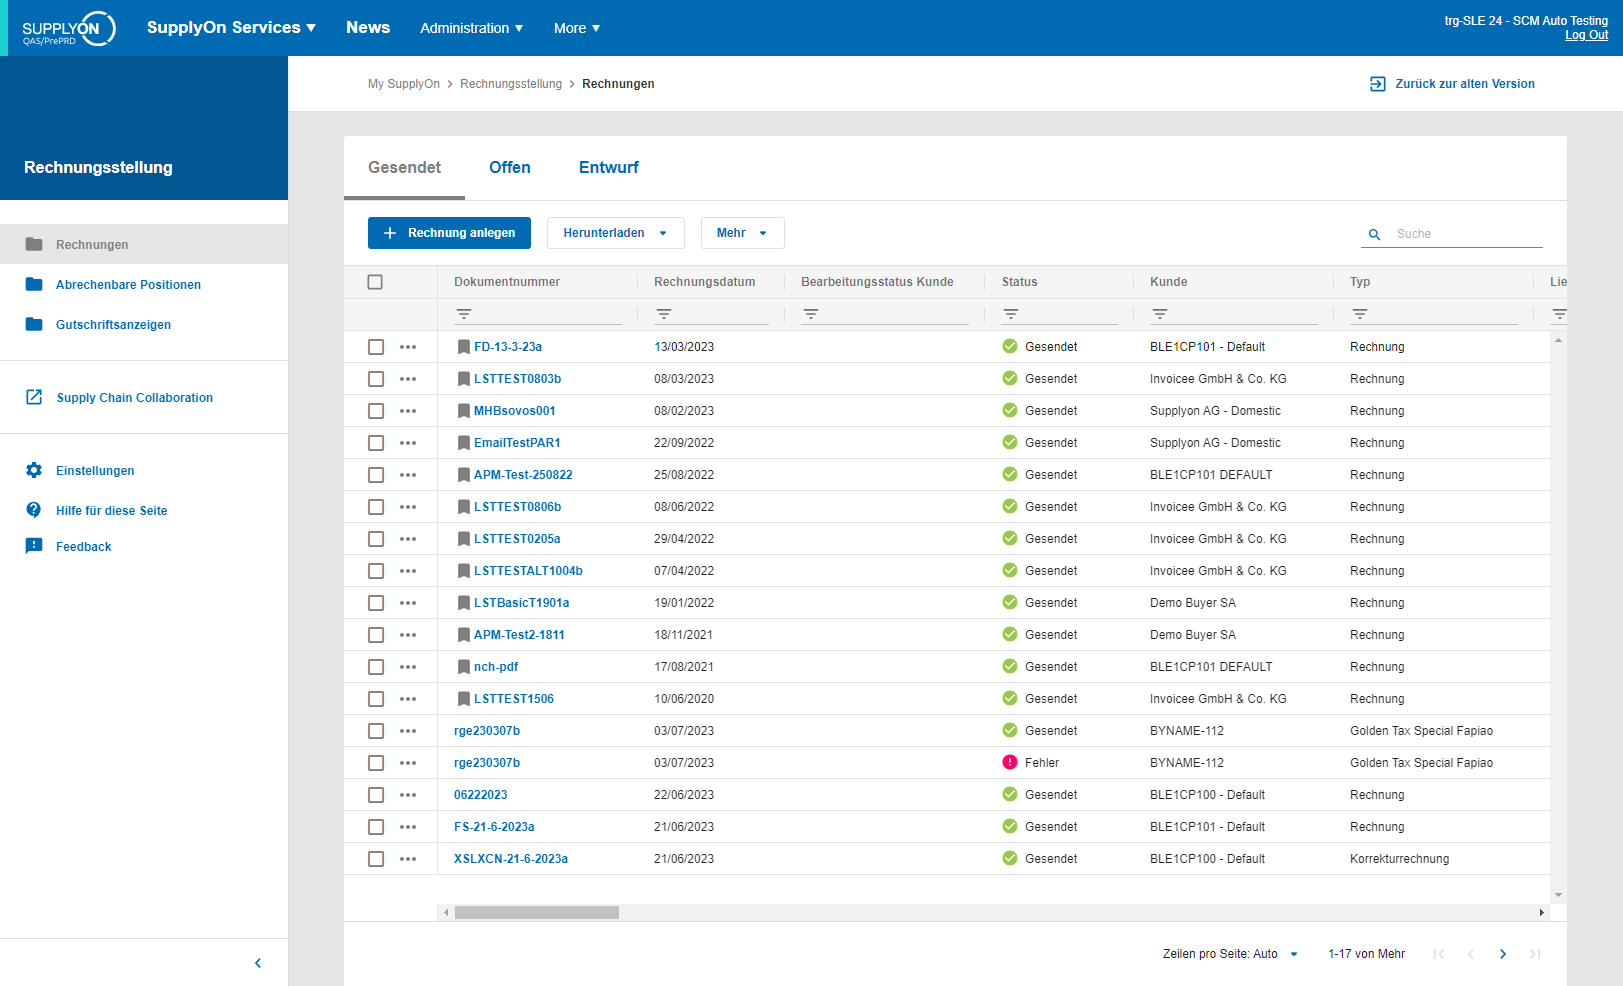Click Rechnung anlegen button
The height and width of the screenshot is (986, 1623).
449,233
